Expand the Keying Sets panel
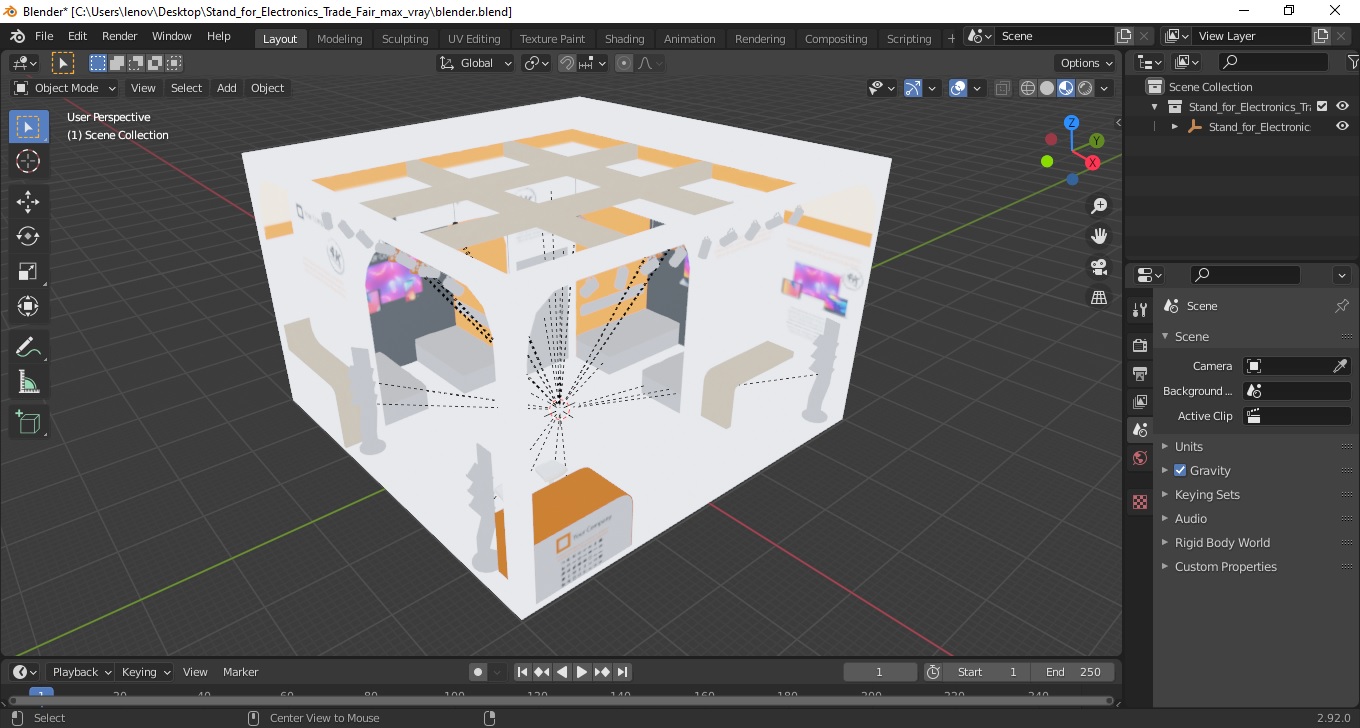This screenshot has height=728, width=1360. click(1207, 494)
